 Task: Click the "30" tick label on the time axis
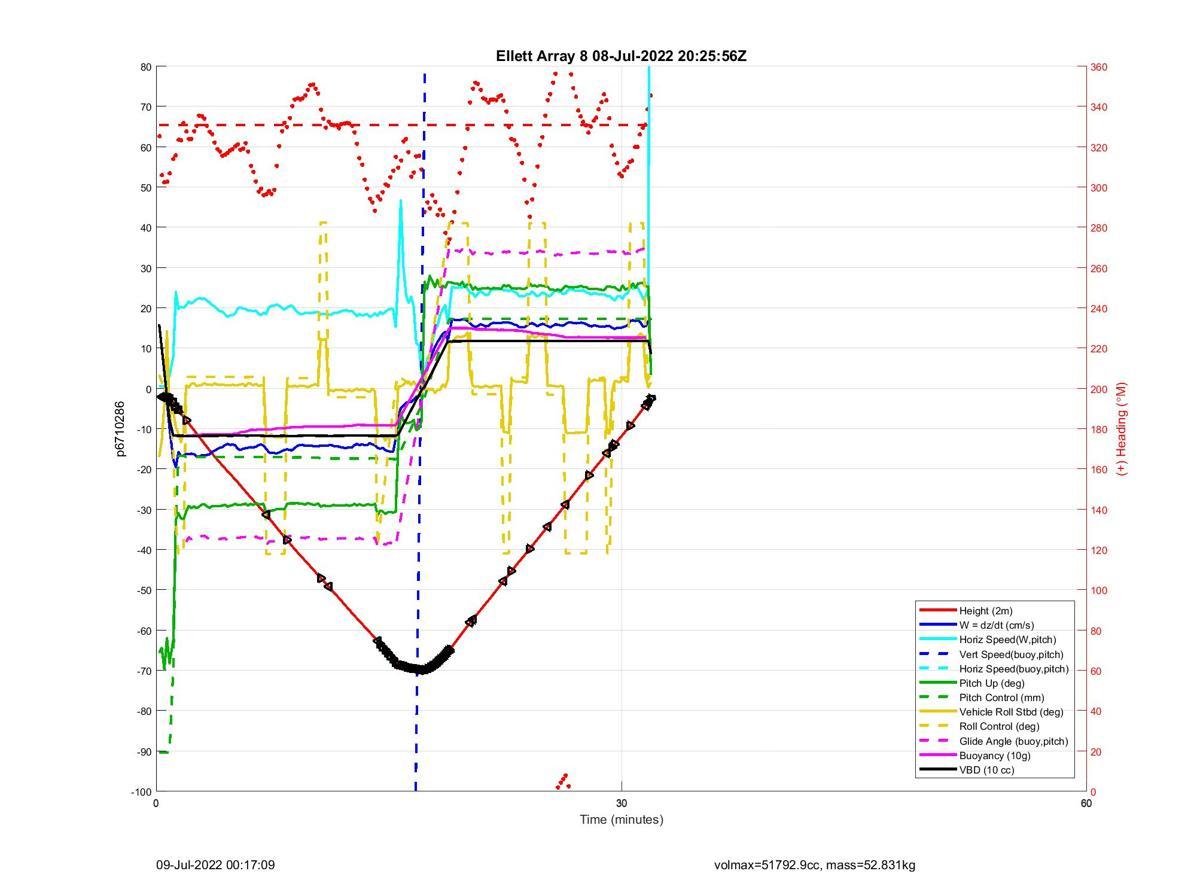coord(621,803)
